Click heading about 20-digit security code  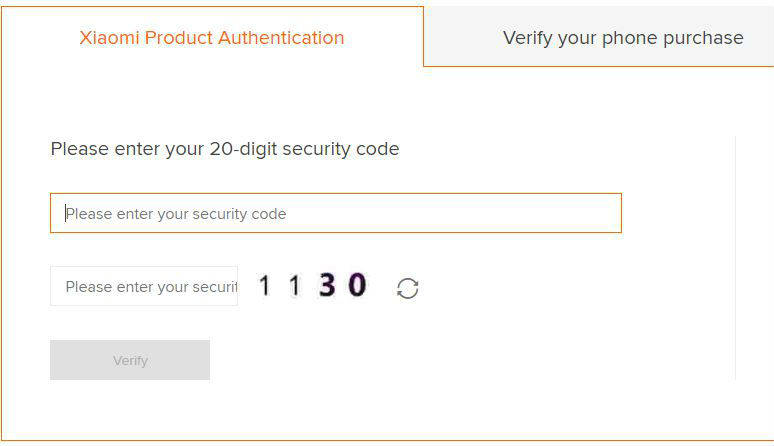coord(225,149)
